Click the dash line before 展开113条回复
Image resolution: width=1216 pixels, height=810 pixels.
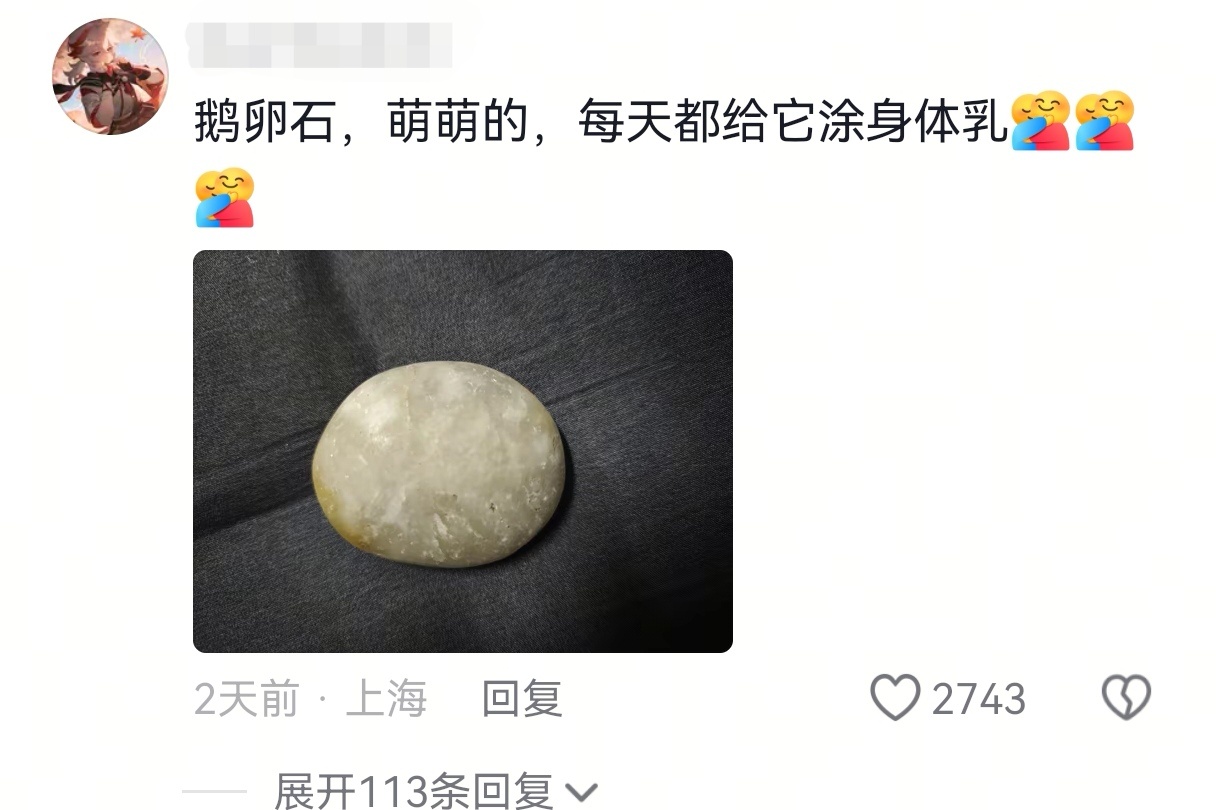[214, 792]
